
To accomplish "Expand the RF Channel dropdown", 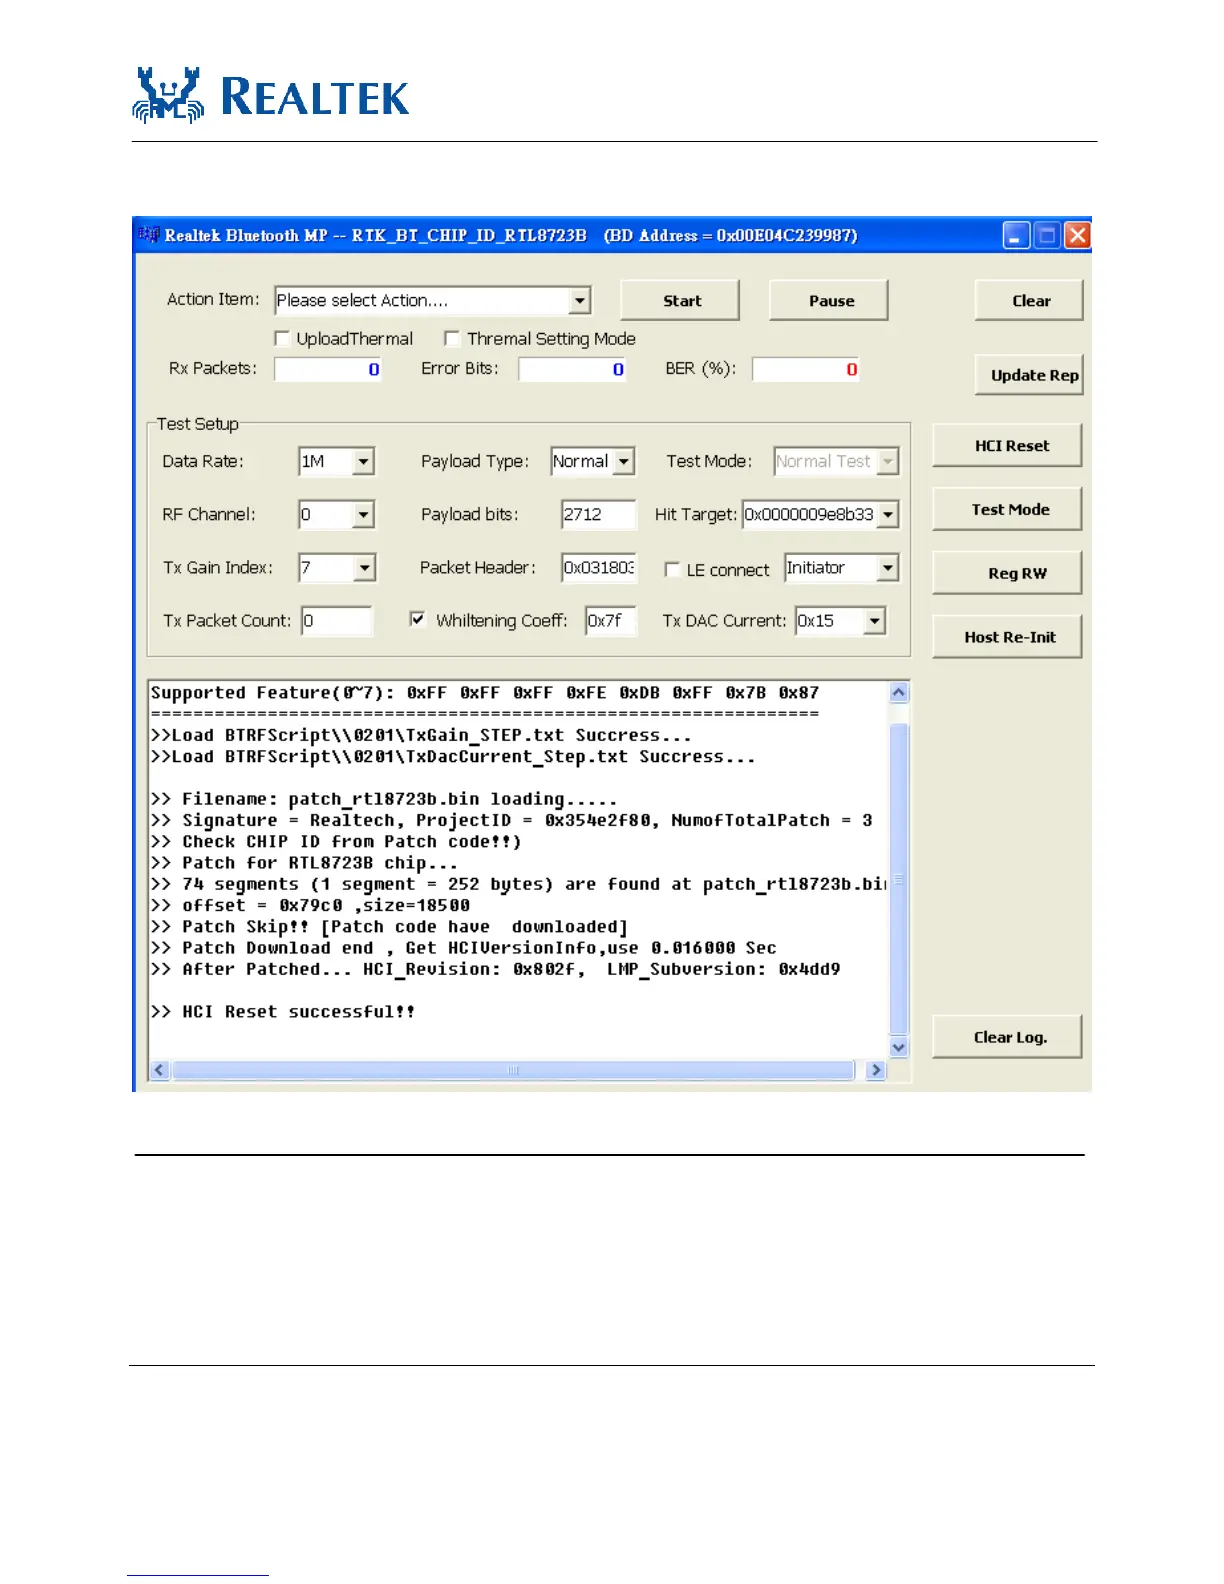I will 364,514.
